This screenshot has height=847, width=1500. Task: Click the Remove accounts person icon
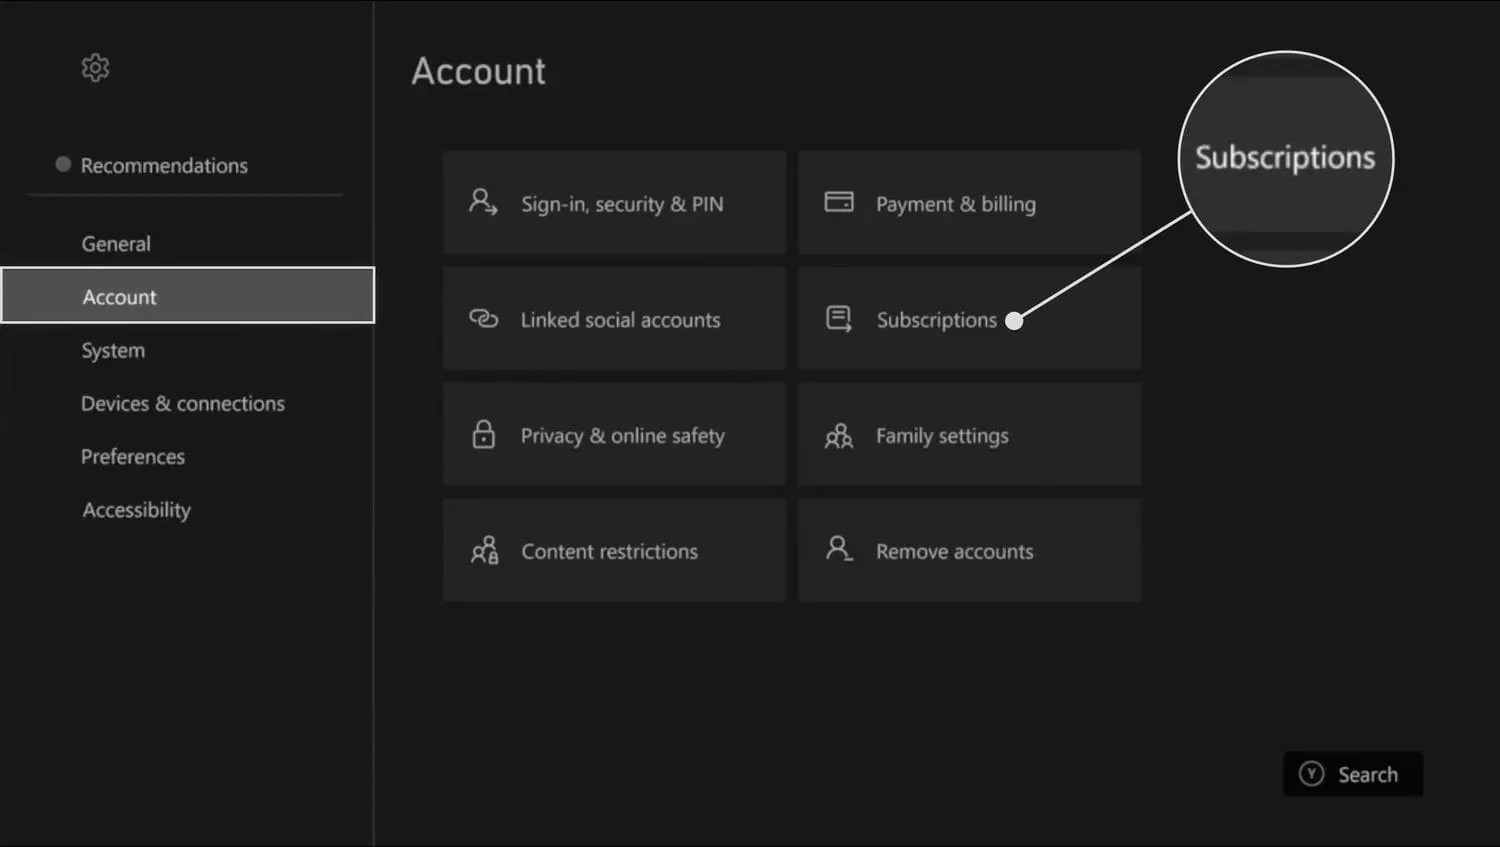click(x=838, y=549)
